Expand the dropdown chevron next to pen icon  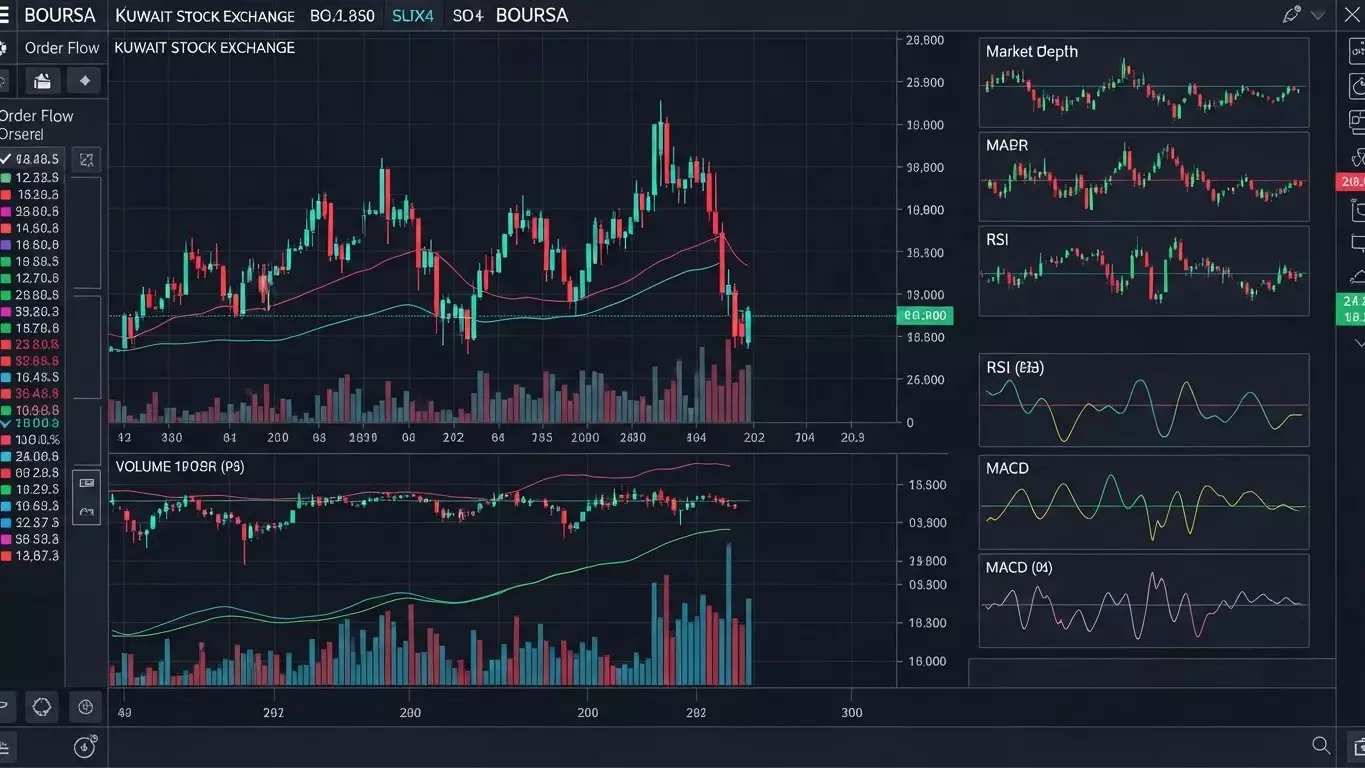[1318, 15]
